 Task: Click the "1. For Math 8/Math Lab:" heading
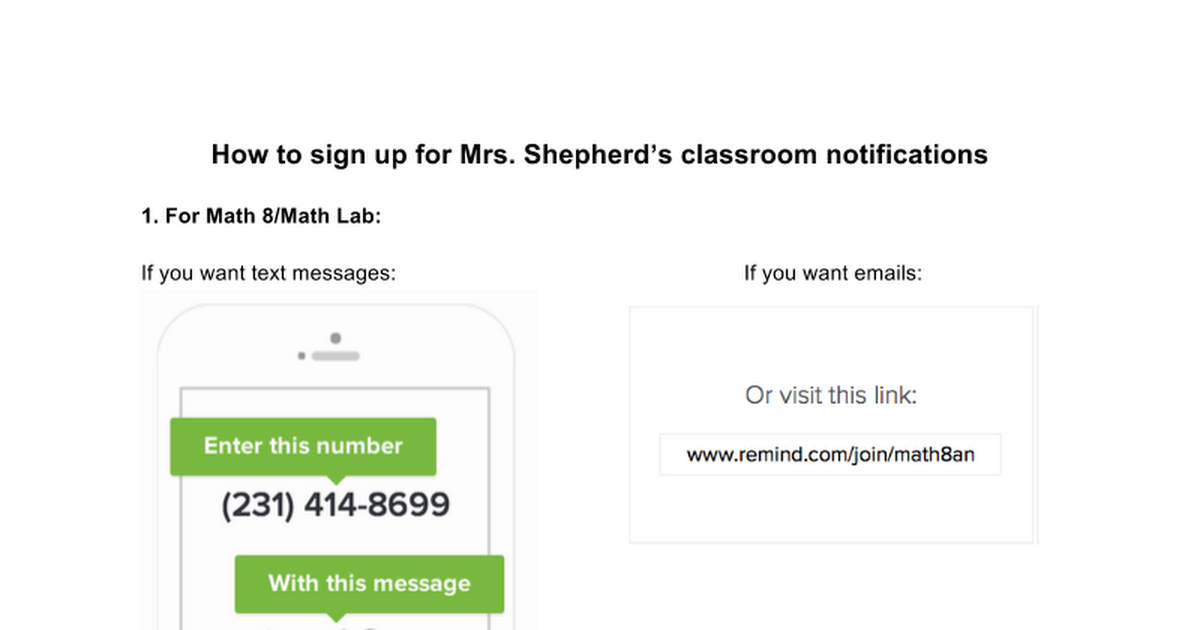tap(262, 216)
